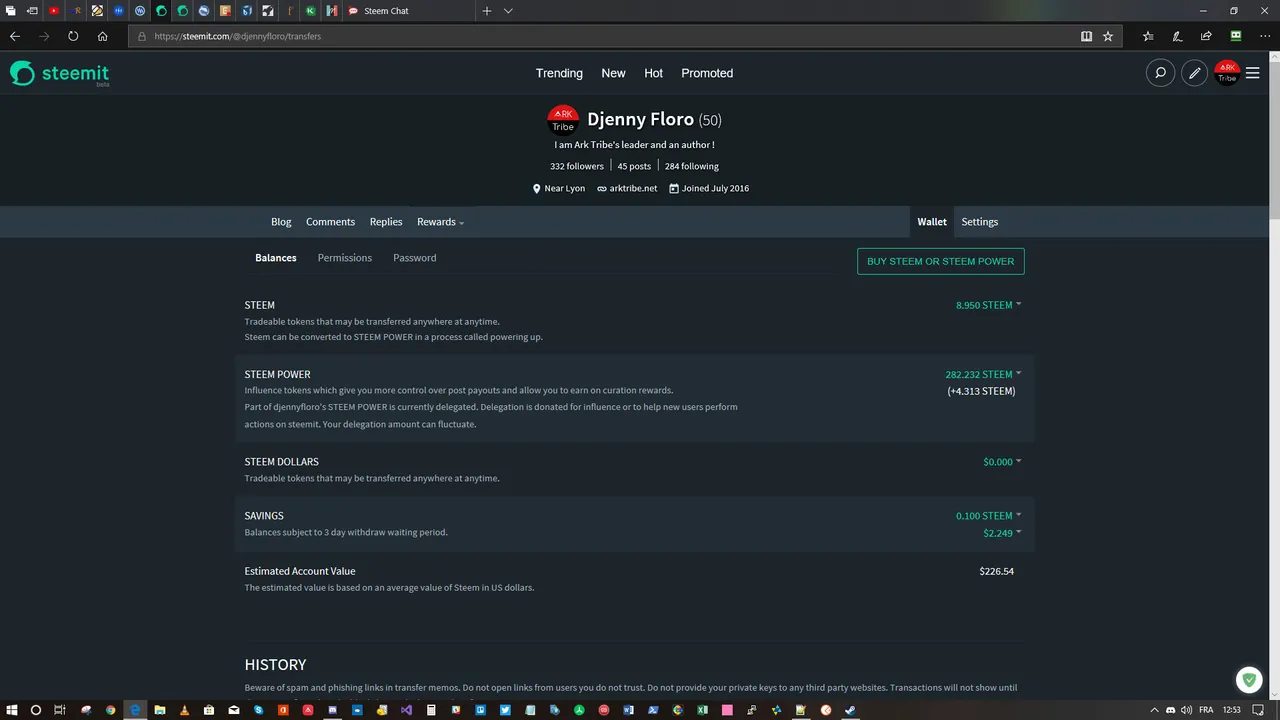1280x720 pixels.
Task: Click the taskbar volume speaker icon
Action: (x=1185, y=710)
